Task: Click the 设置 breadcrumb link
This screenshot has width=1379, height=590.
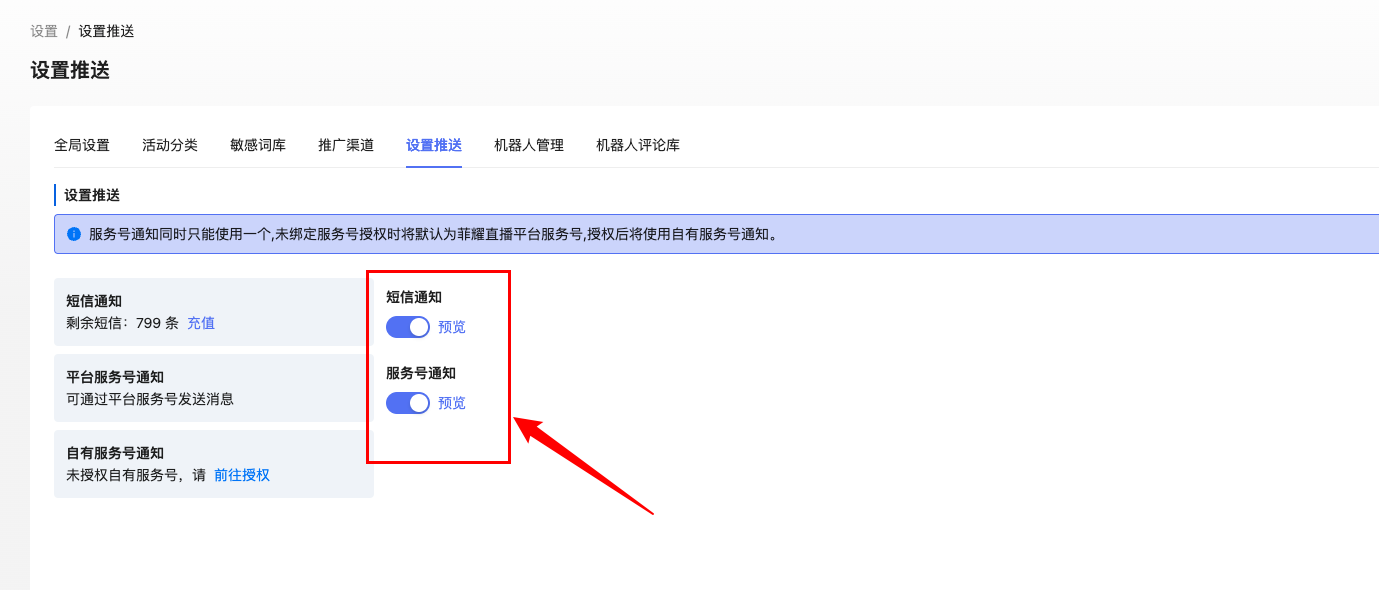Action: [44, 31]
